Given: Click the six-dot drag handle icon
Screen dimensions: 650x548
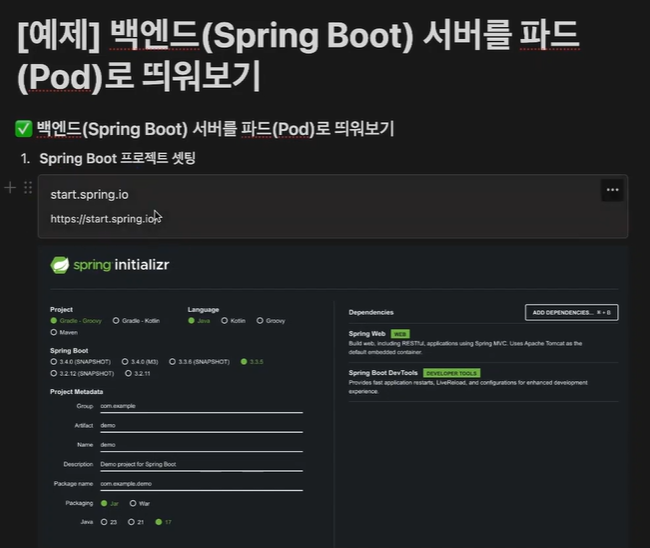Looking at the screenshot, I should point(28,188).
